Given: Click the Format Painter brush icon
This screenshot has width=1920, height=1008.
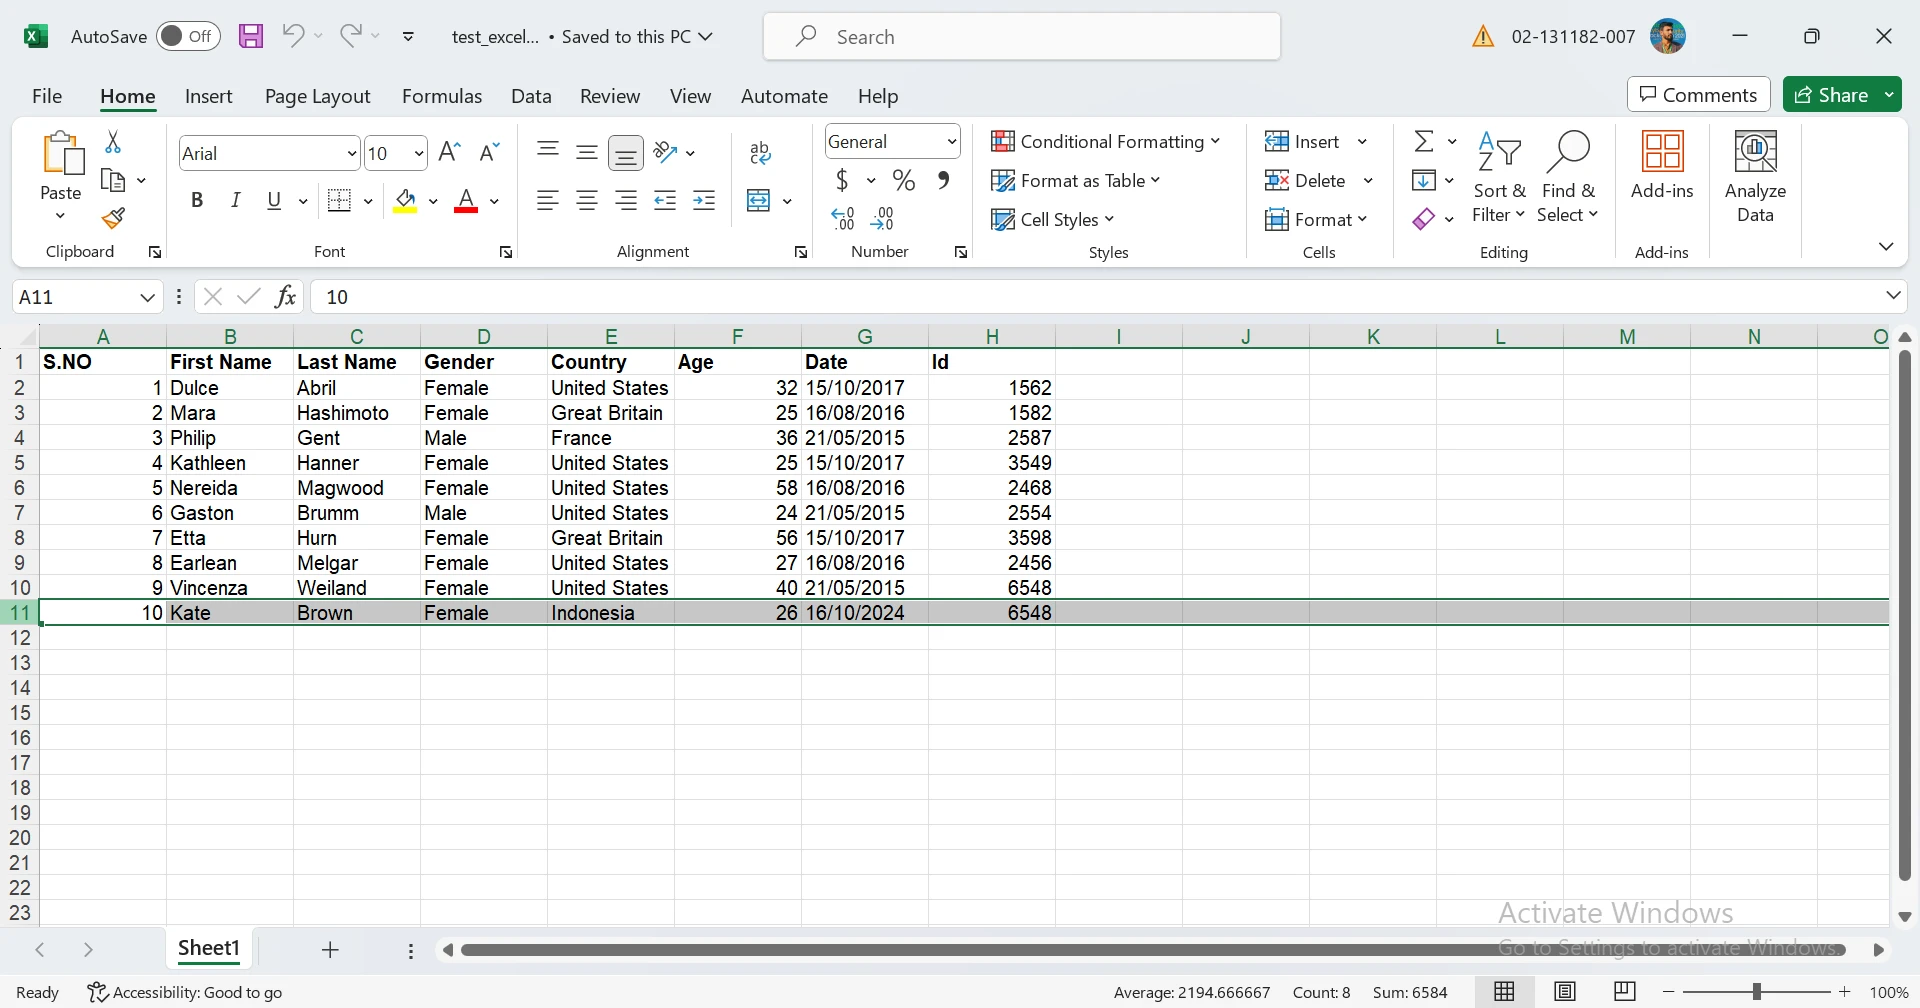Looking at the screenshot, I should click(x=113, y=218).
